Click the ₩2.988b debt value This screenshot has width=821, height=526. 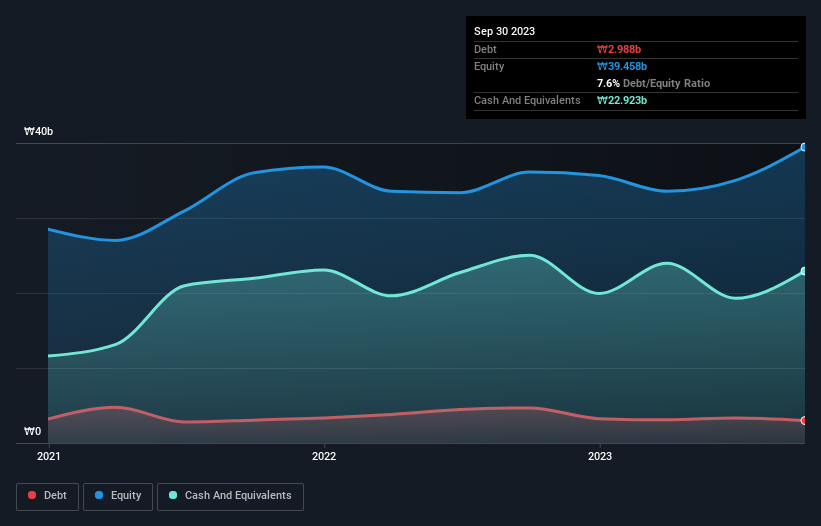619,49
